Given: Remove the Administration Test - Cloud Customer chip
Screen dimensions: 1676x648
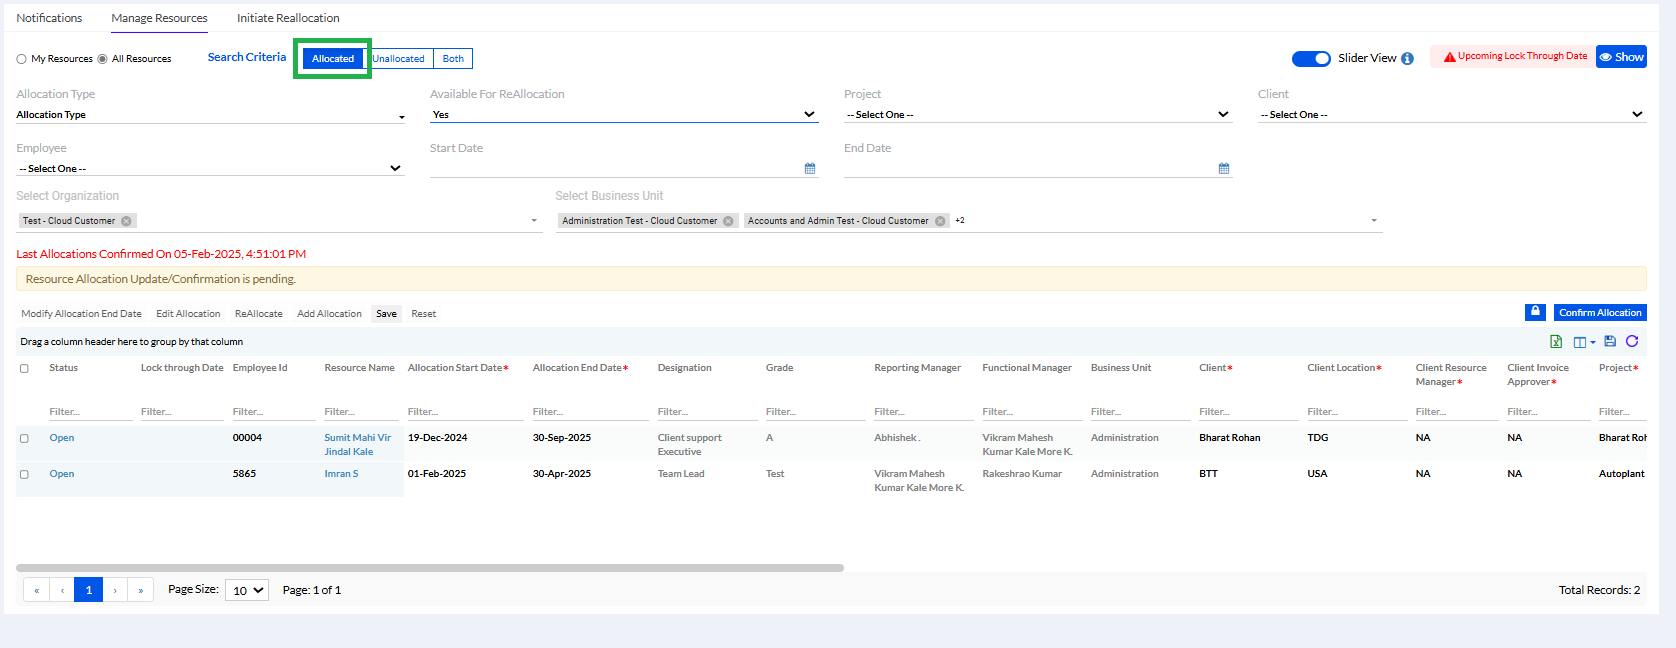Looking at the screenshot, I should point(728,221).
